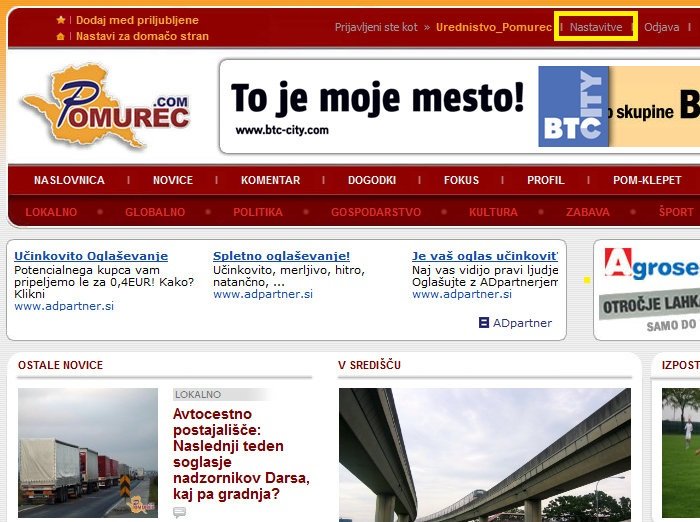Go to the NOVICE menu section
This screenshot has width=700, height=522.
173,180
